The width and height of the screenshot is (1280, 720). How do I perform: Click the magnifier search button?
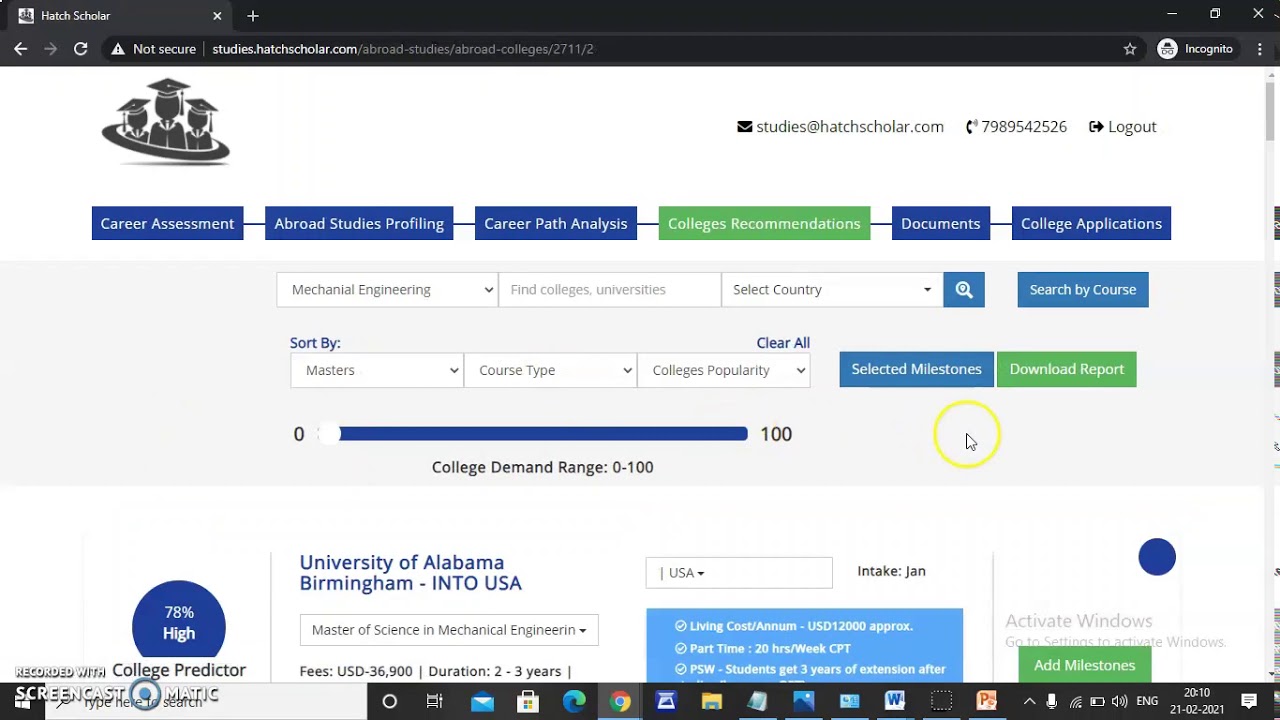tap(964, 289)
